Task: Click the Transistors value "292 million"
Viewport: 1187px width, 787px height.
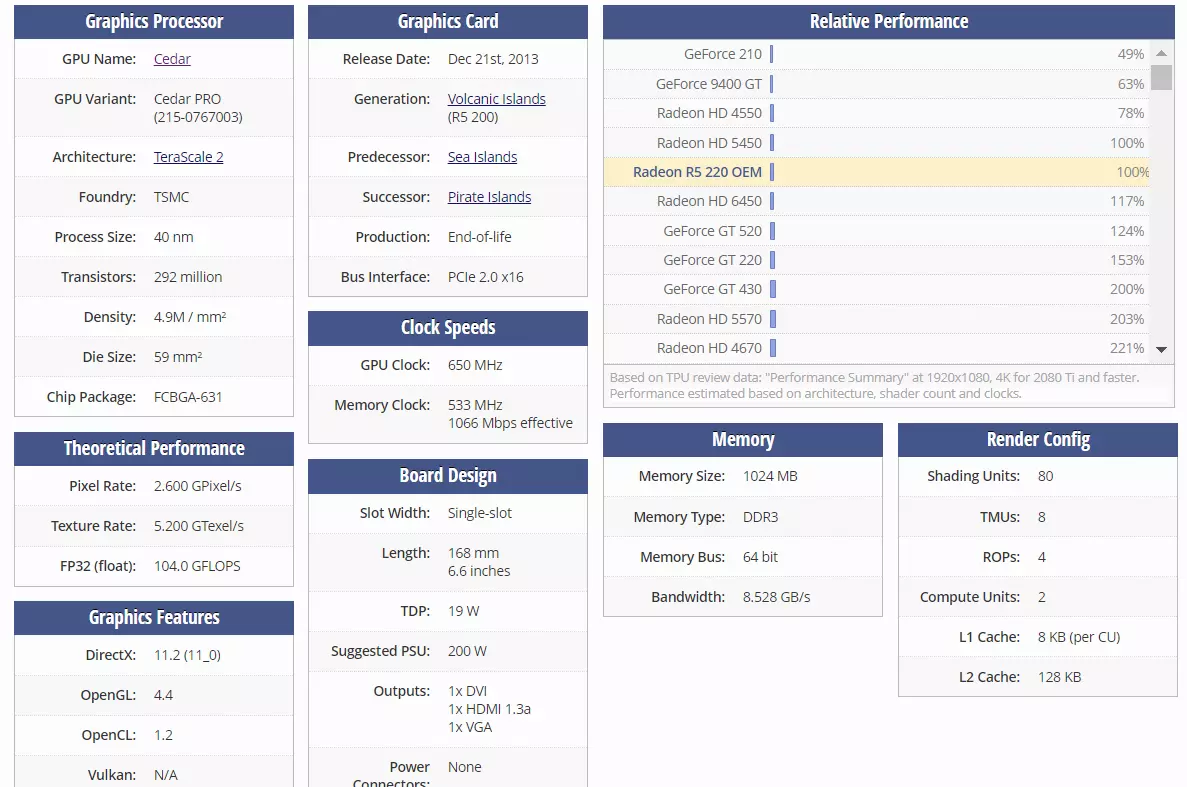Action: tap(188, 277)
